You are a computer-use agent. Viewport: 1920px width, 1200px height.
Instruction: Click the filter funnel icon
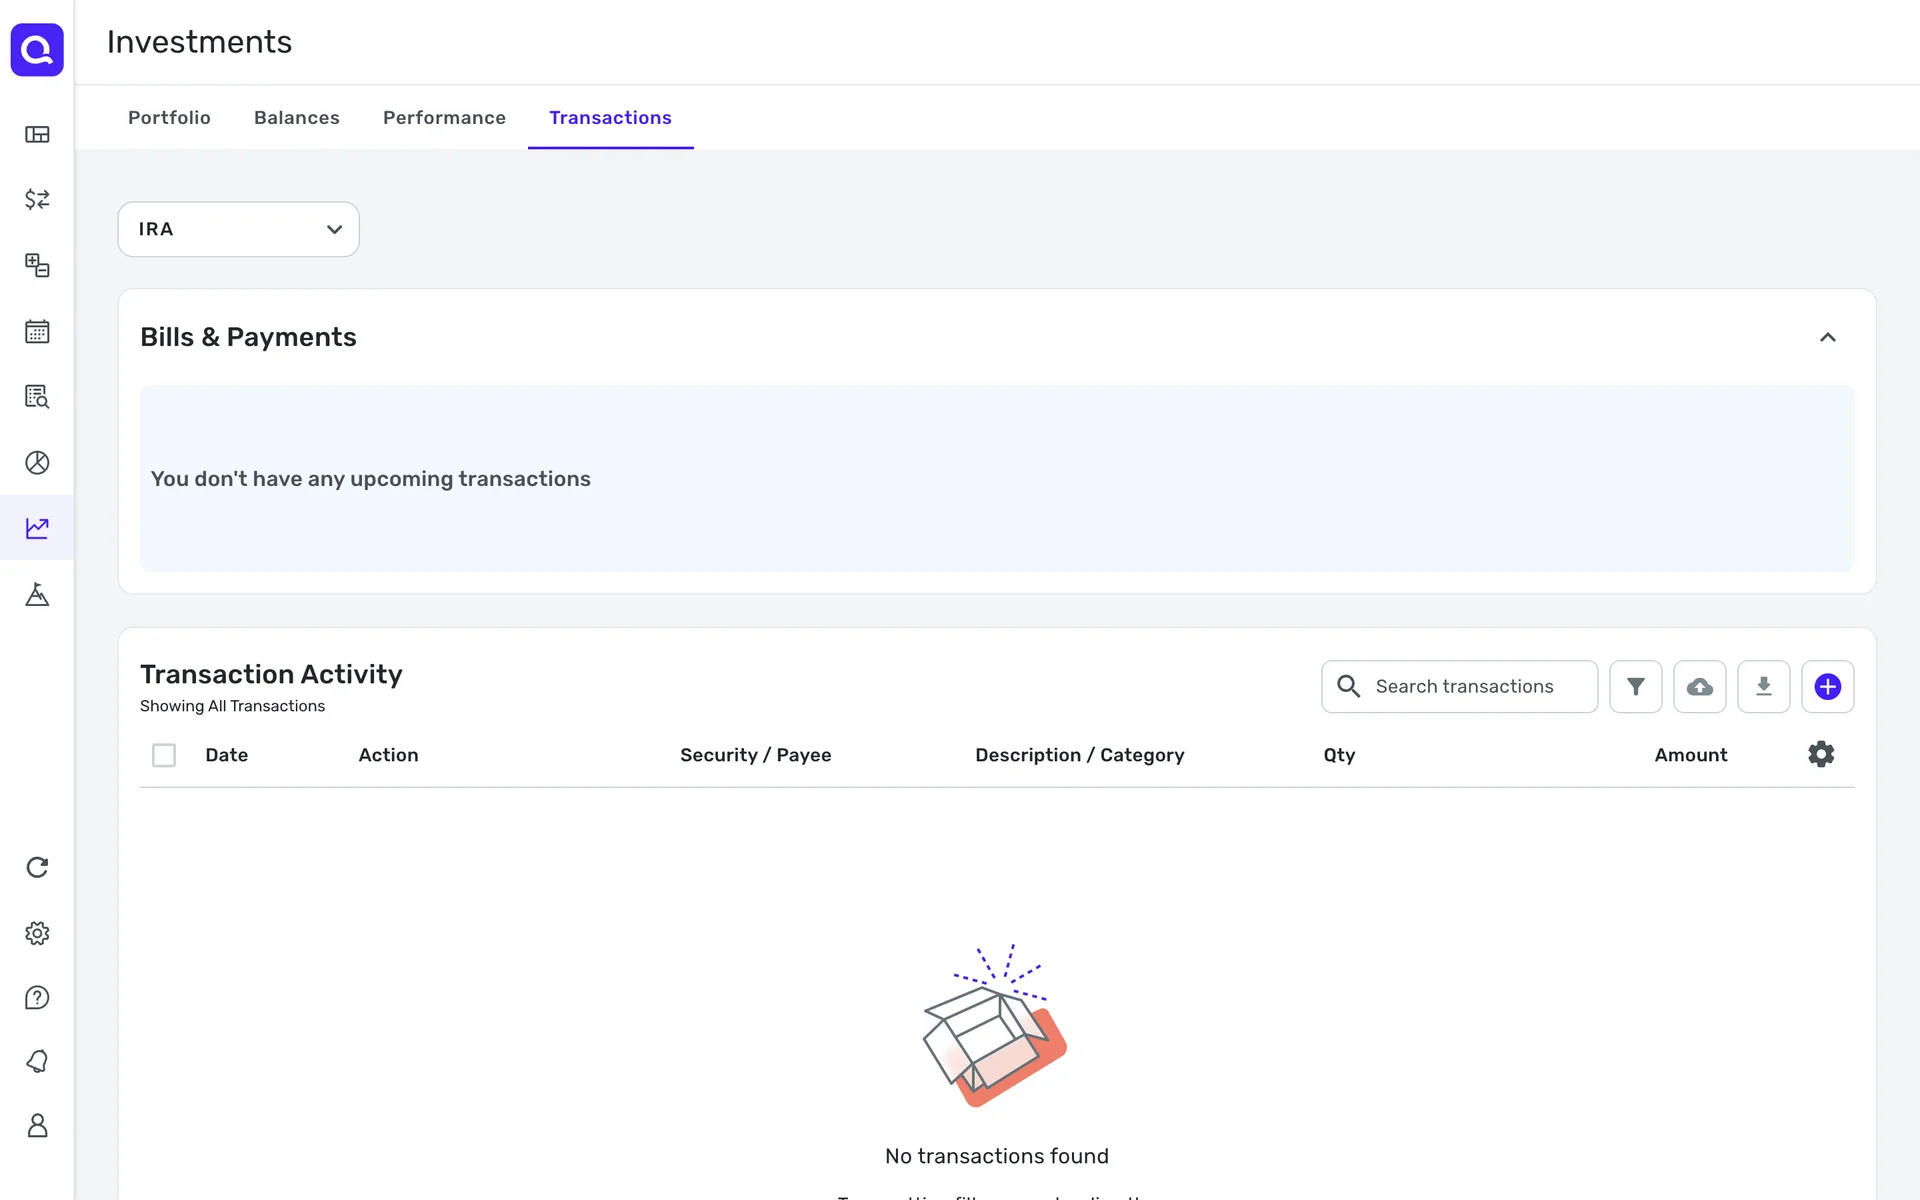tap(1635, 686)
